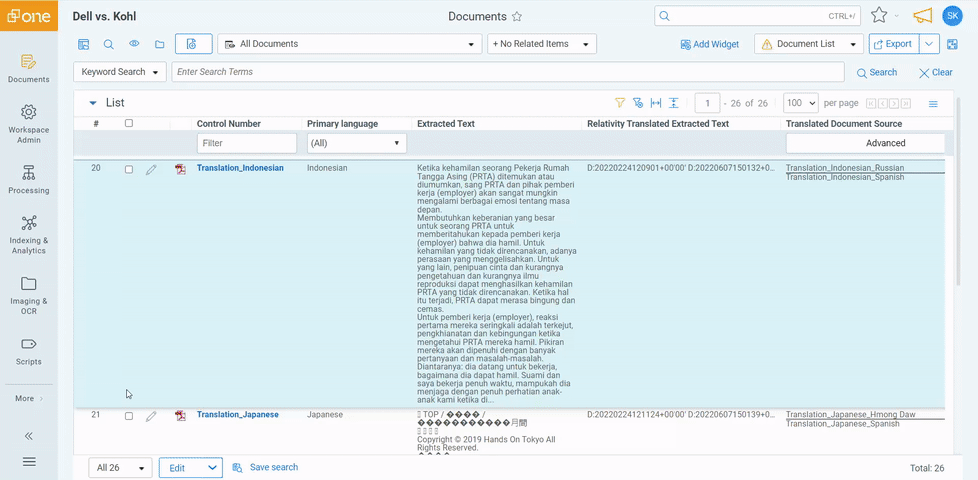The image size is (978, 480).
Task: Check the box for row 20
Action: 128,169
